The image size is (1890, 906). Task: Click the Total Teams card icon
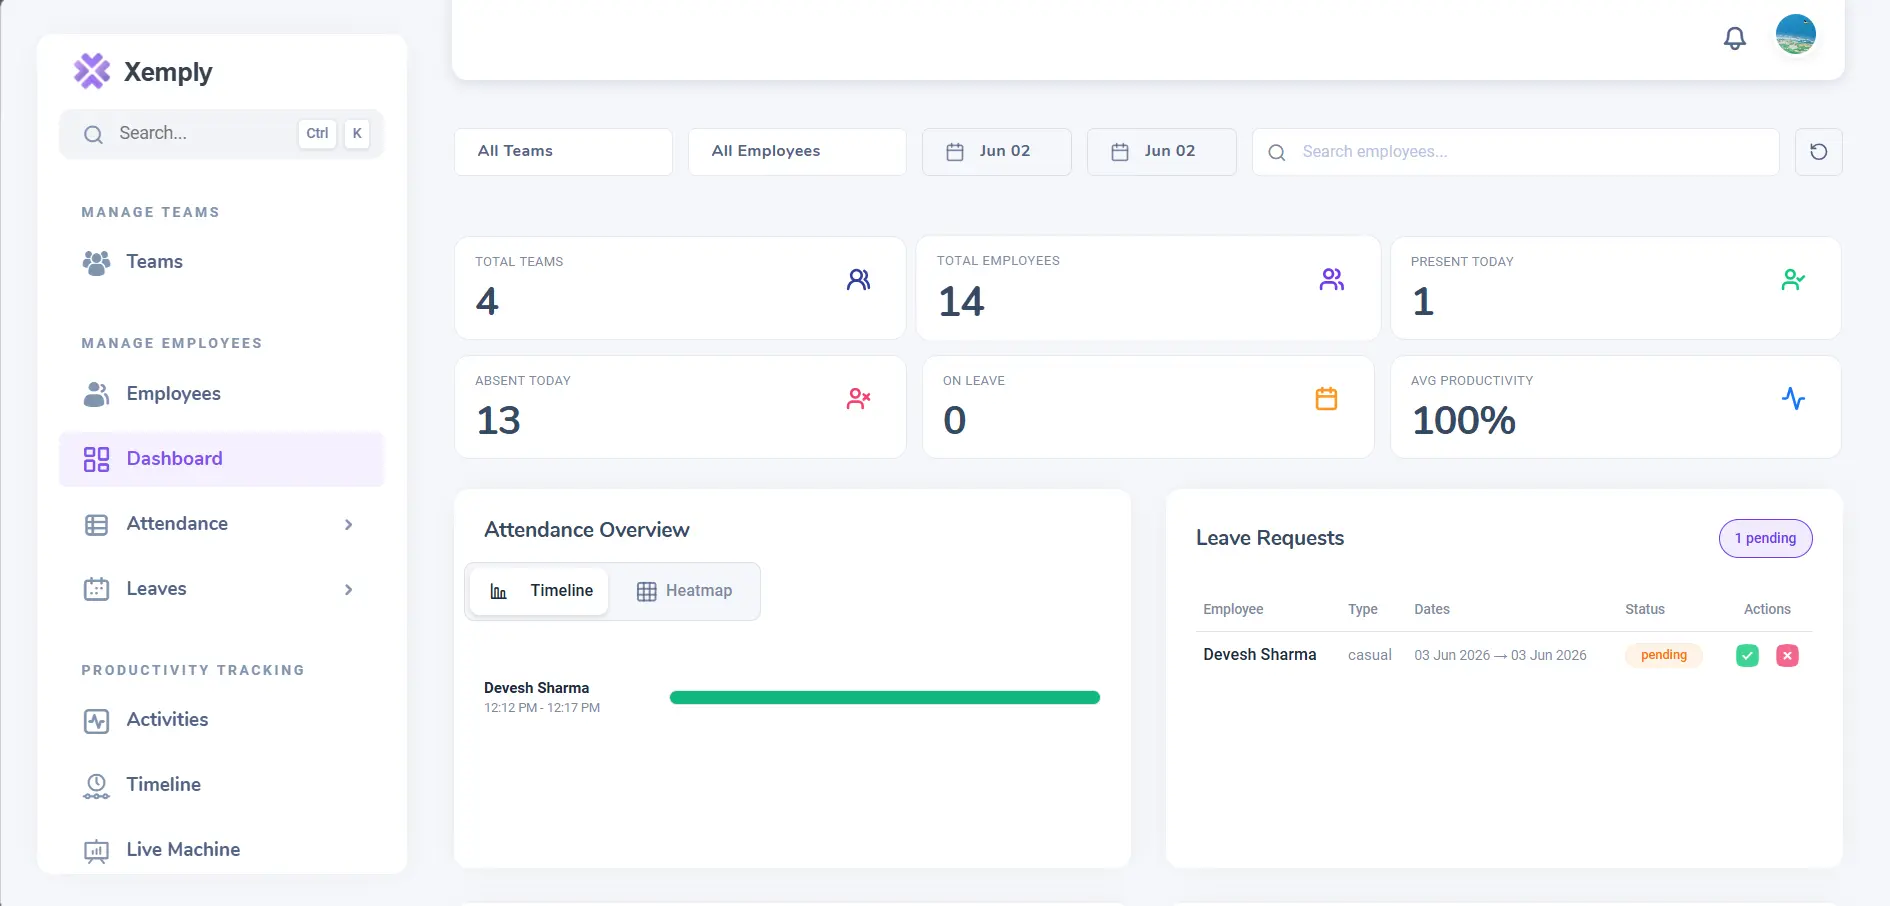tap(858, 280)
